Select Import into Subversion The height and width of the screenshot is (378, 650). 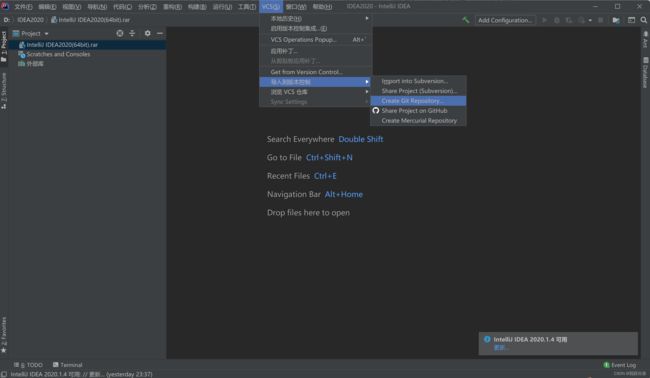click(x=418, y=81)
